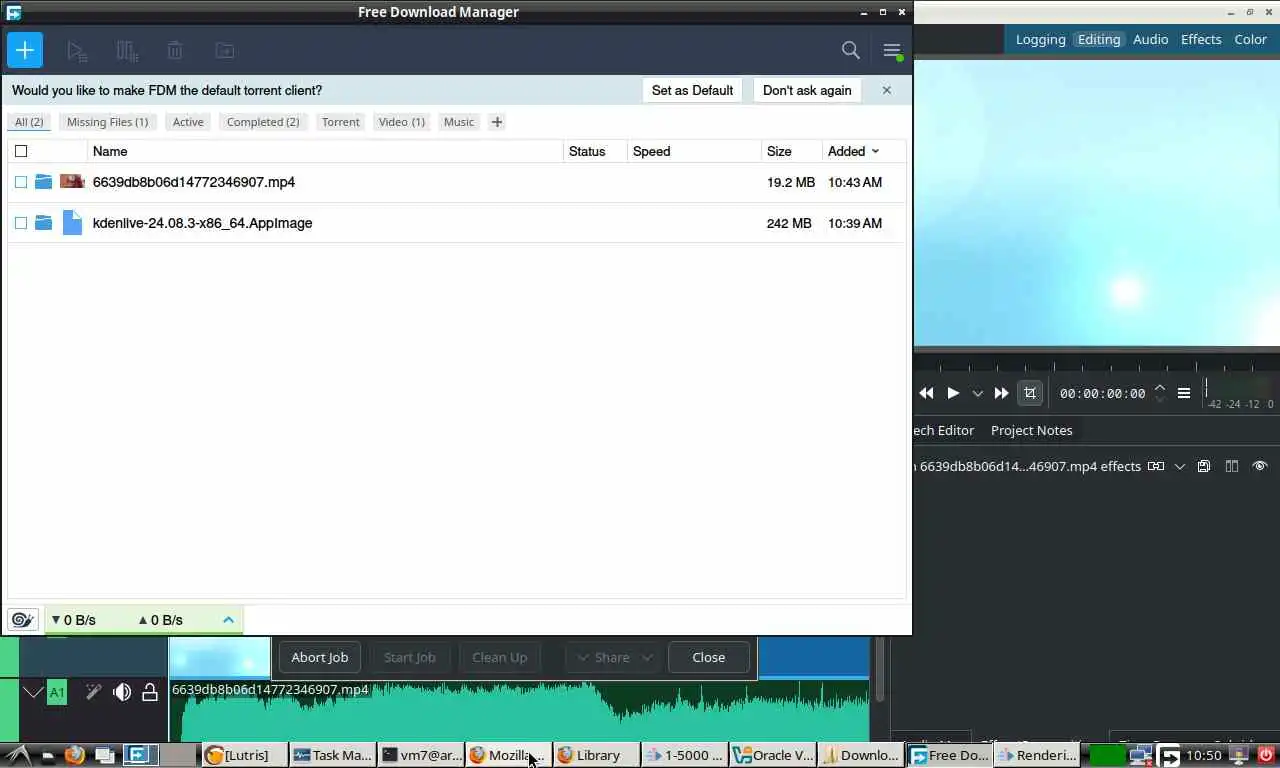
Task: Switch Kdenlive to Effects layout
Action: click(1201, 39)
